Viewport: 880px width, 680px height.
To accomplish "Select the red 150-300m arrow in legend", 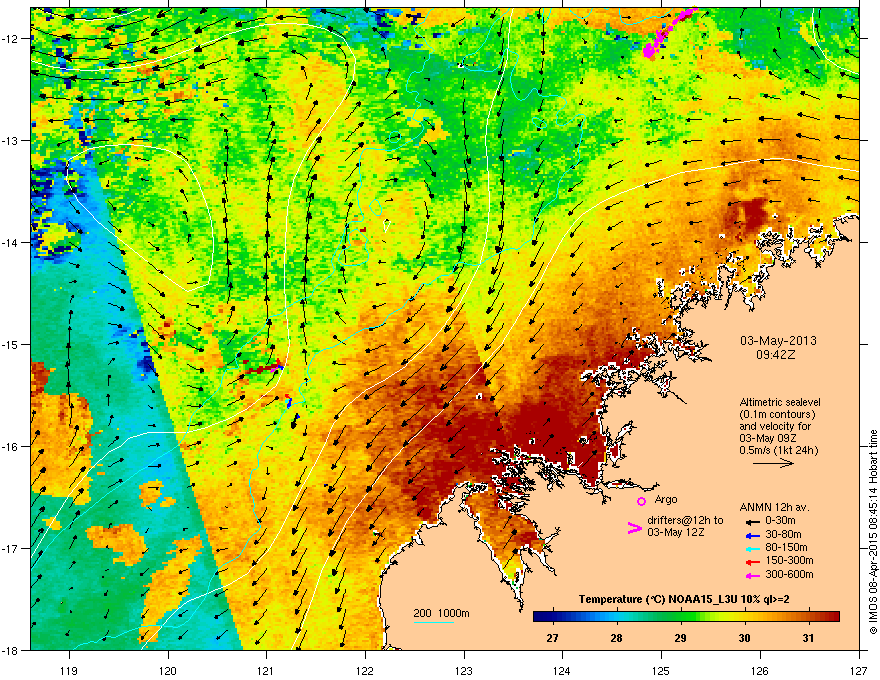I will (753, 562).
